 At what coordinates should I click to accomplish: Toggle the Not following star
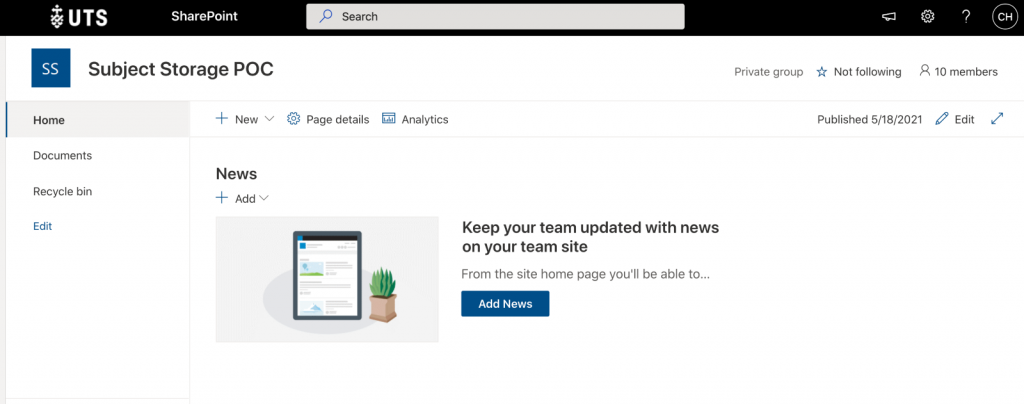pos(859,72)
